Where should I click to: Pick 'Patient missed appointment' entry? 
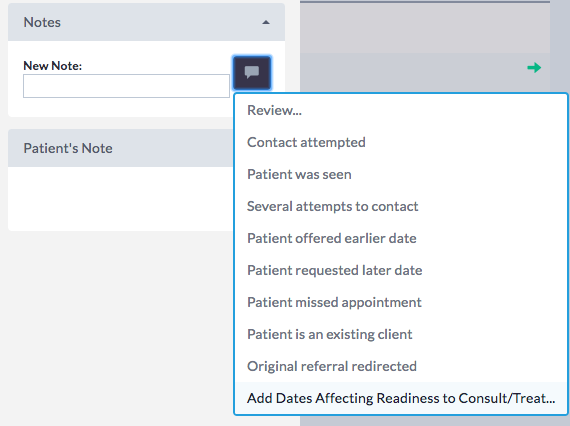pos(401,302)
